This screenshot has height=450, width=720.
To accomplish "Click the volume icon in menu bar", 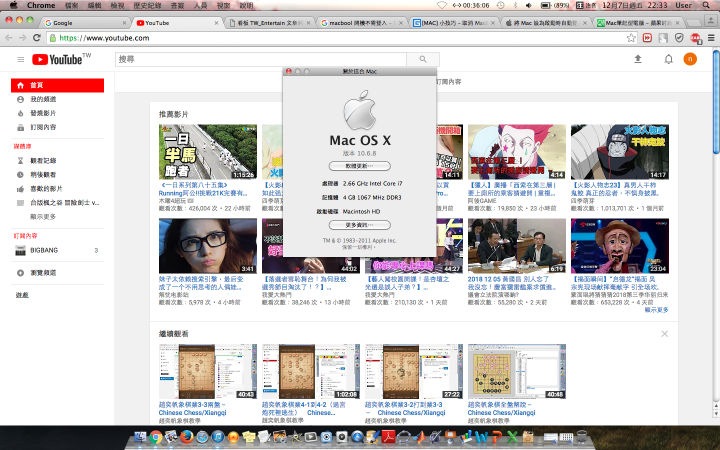I will coord(529,5).
